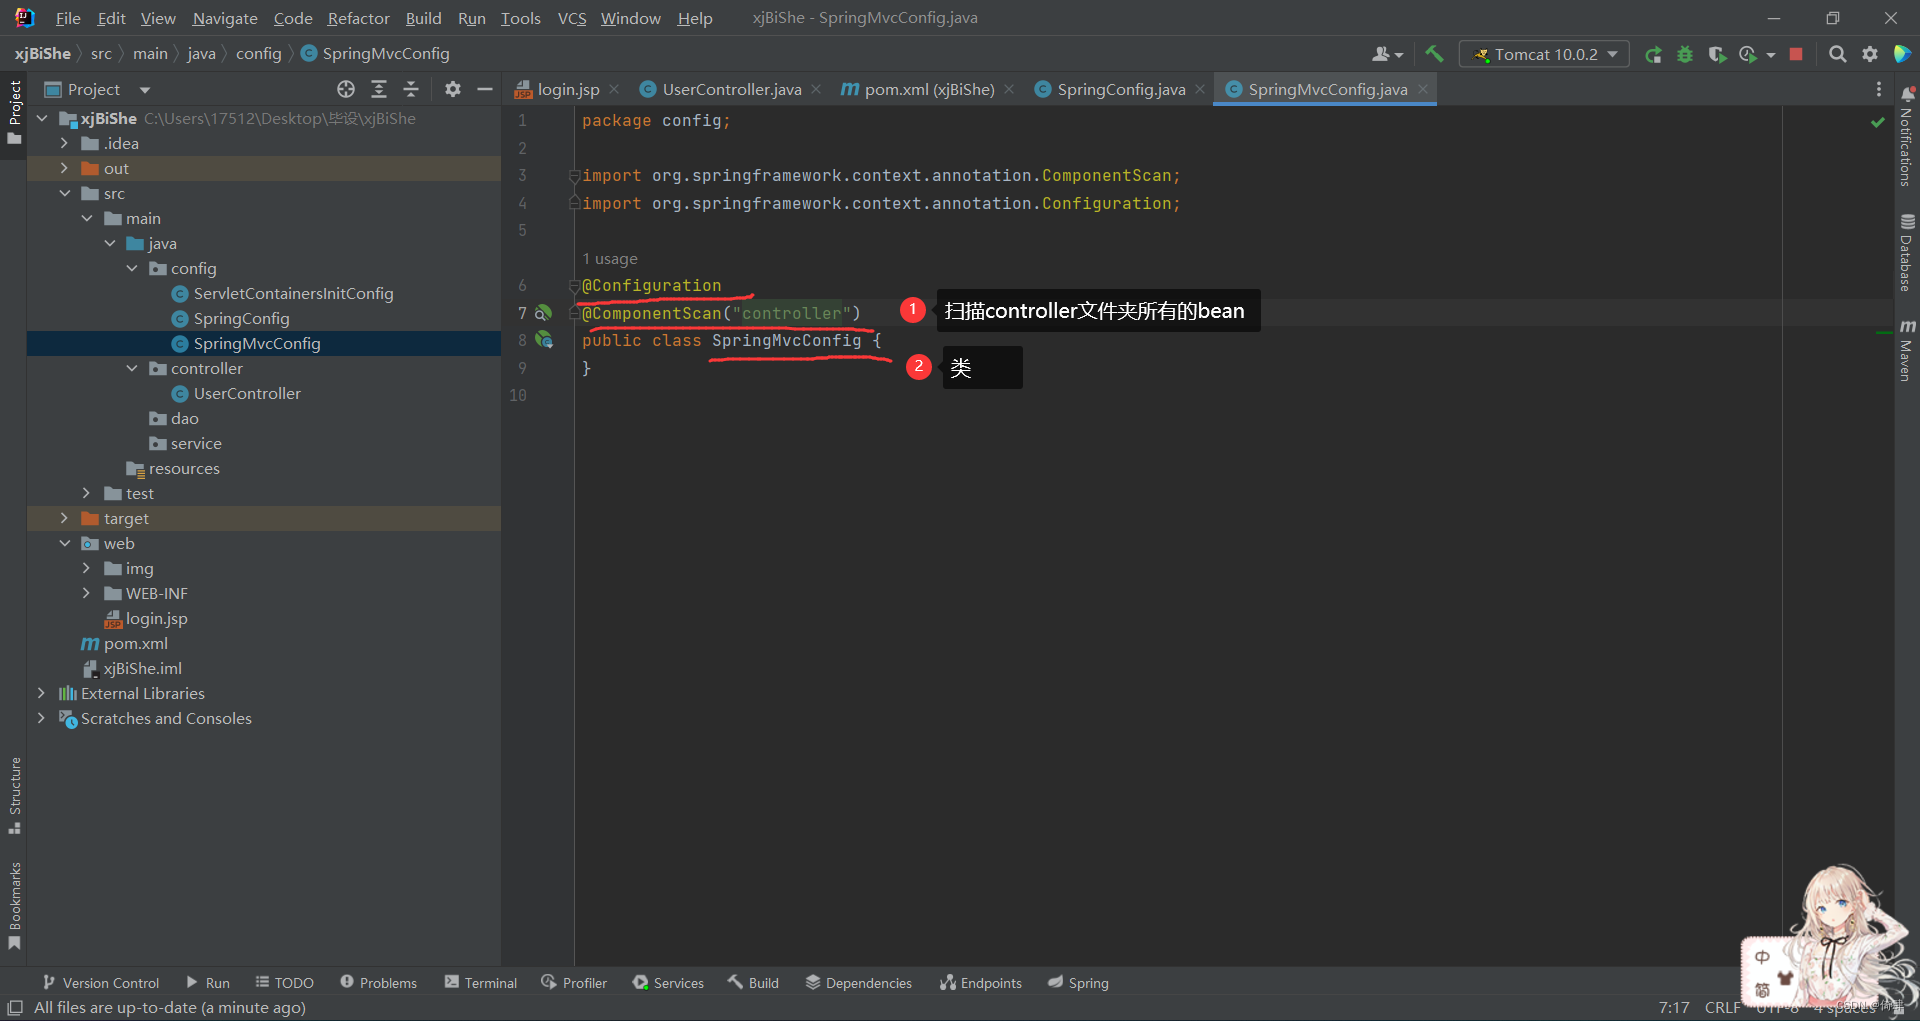
Task: Expand the WEB-INF folder
Action: pyautogui.click(x=86, y=593)
